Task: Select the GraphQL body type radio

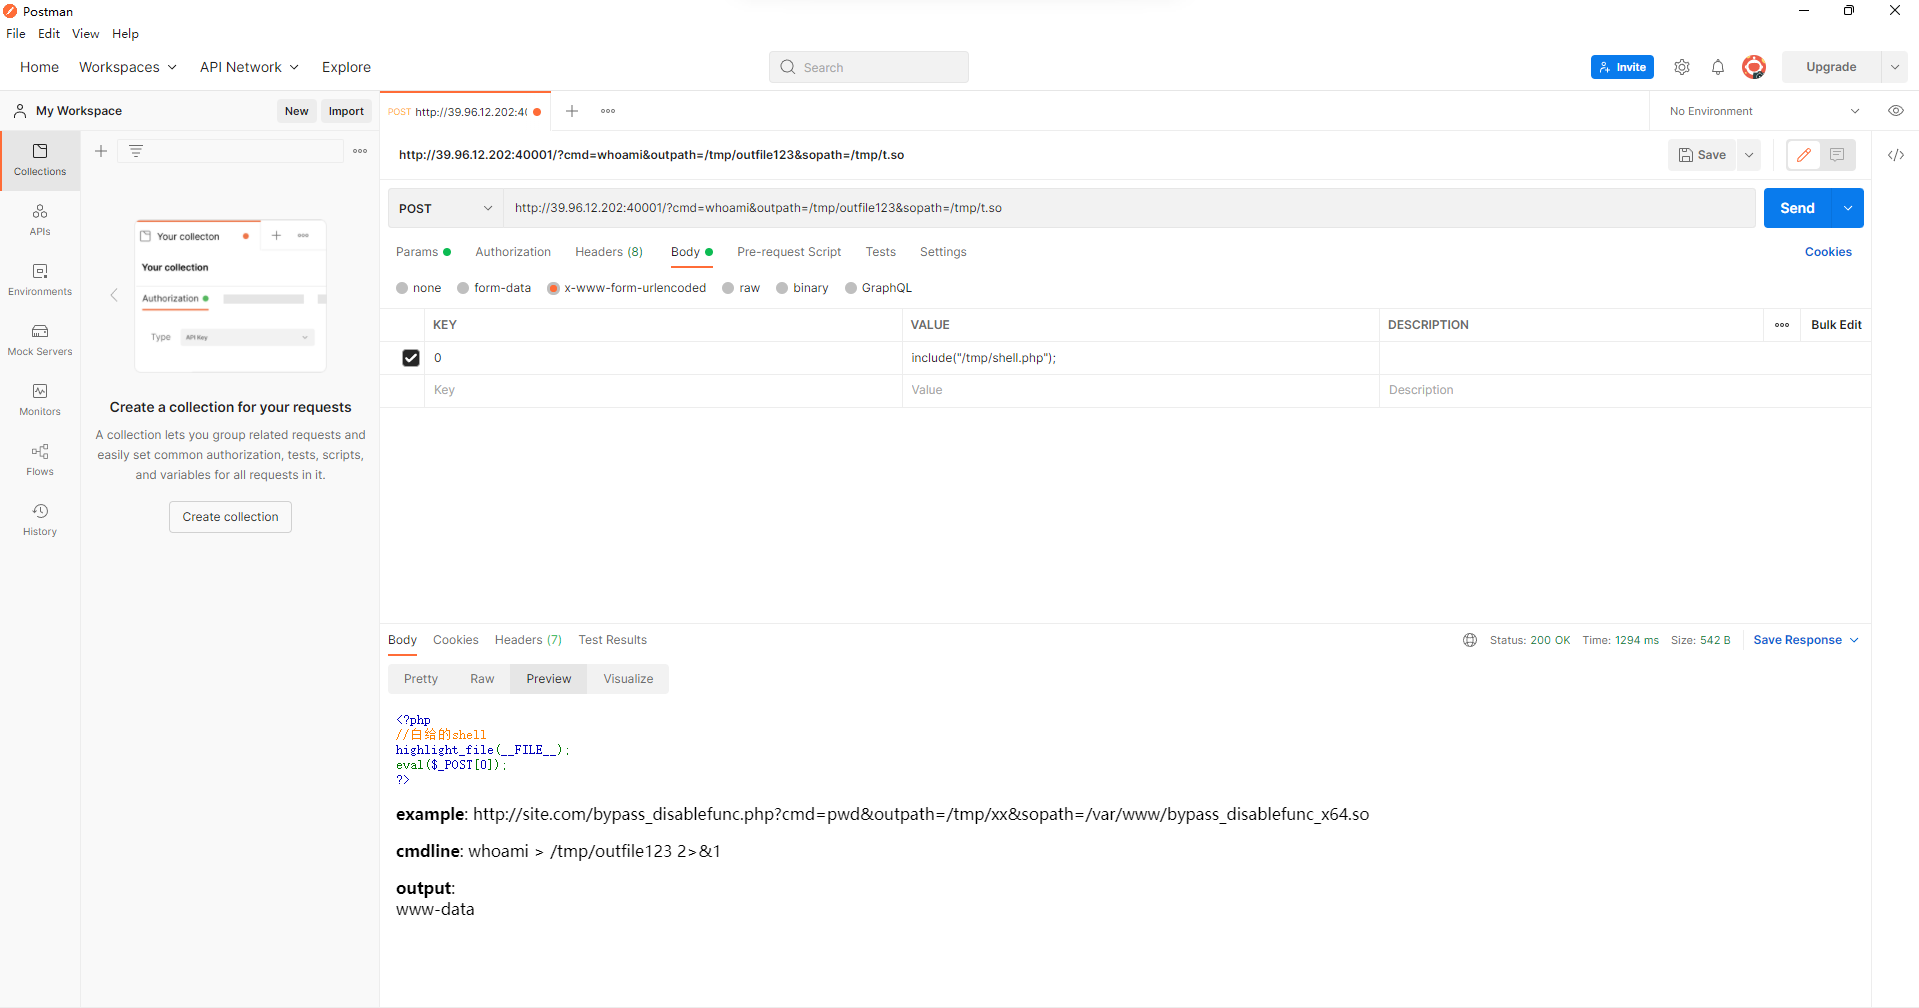Action: pos(851,288)
